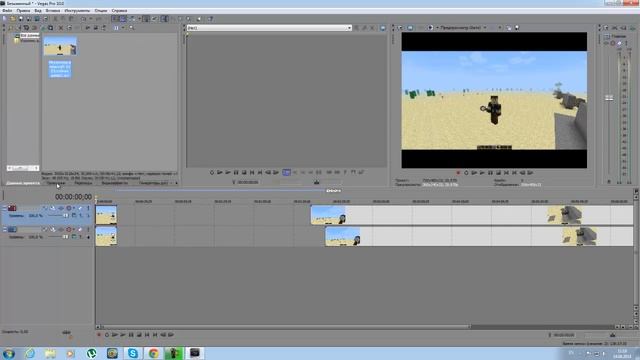Click the 00:00:00;00 timecode display

pyautogui.click(x=73, y=197)
